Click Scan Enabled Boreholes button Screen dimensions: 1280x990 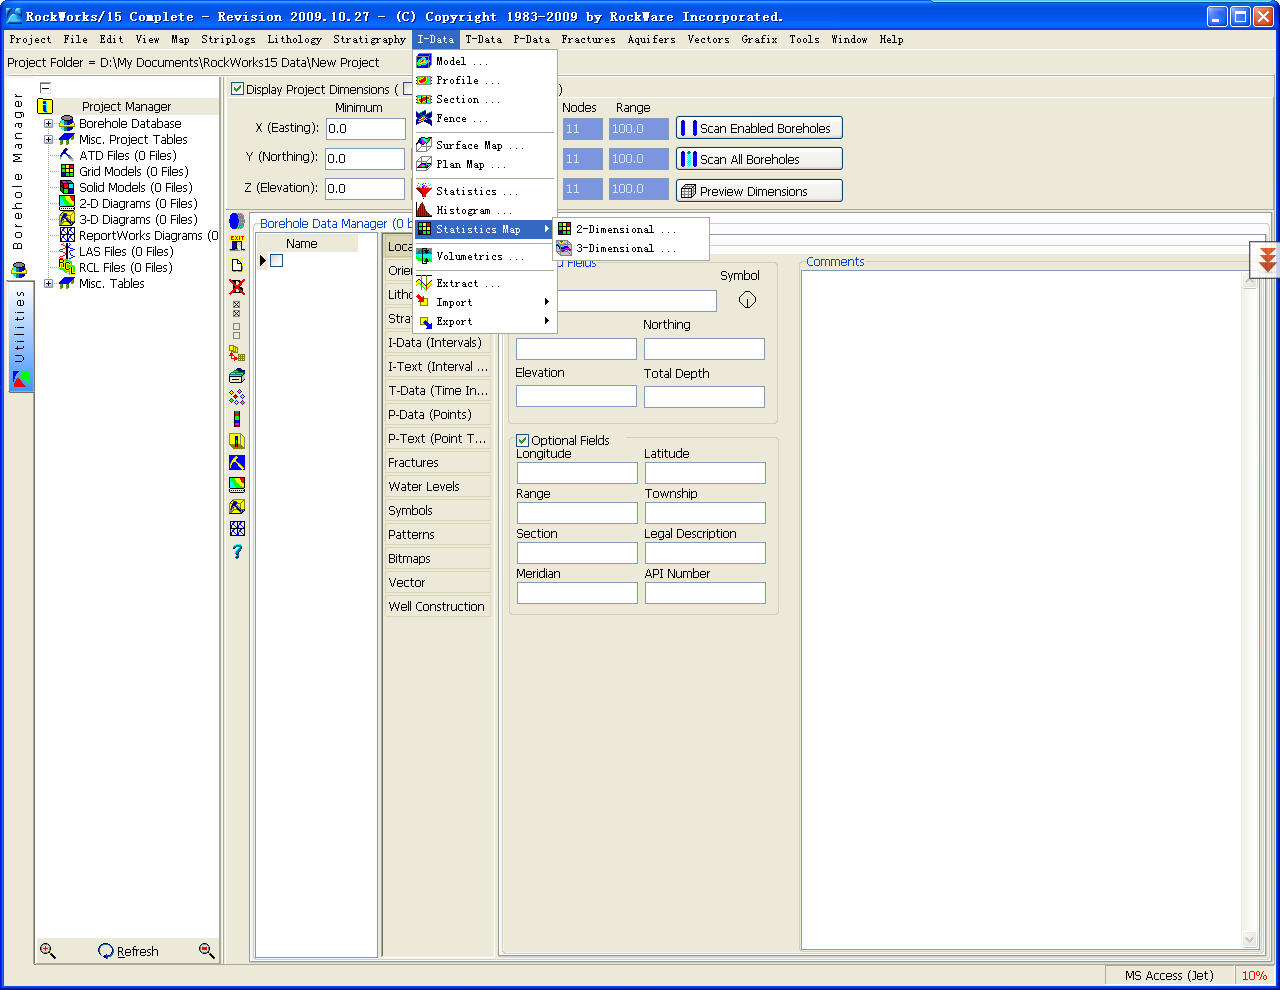coord(759,128)
